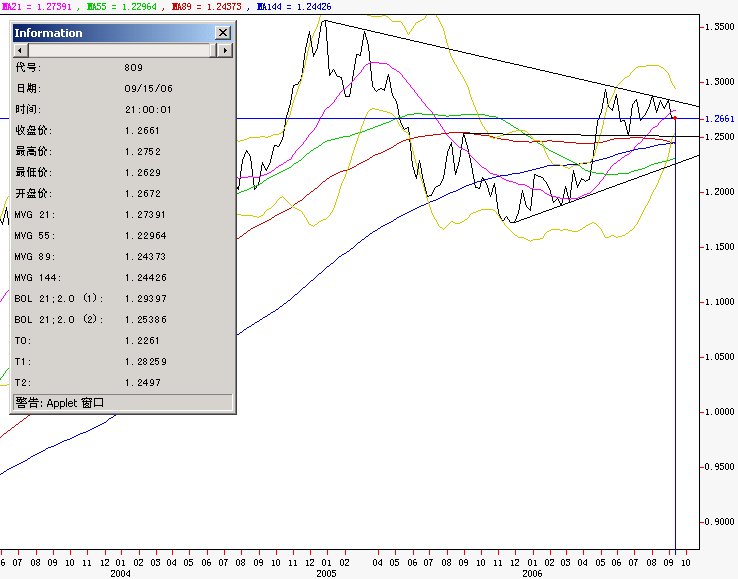Close the Information window
Viewport: 738px width, 579px height.
[x=223, y=32]
